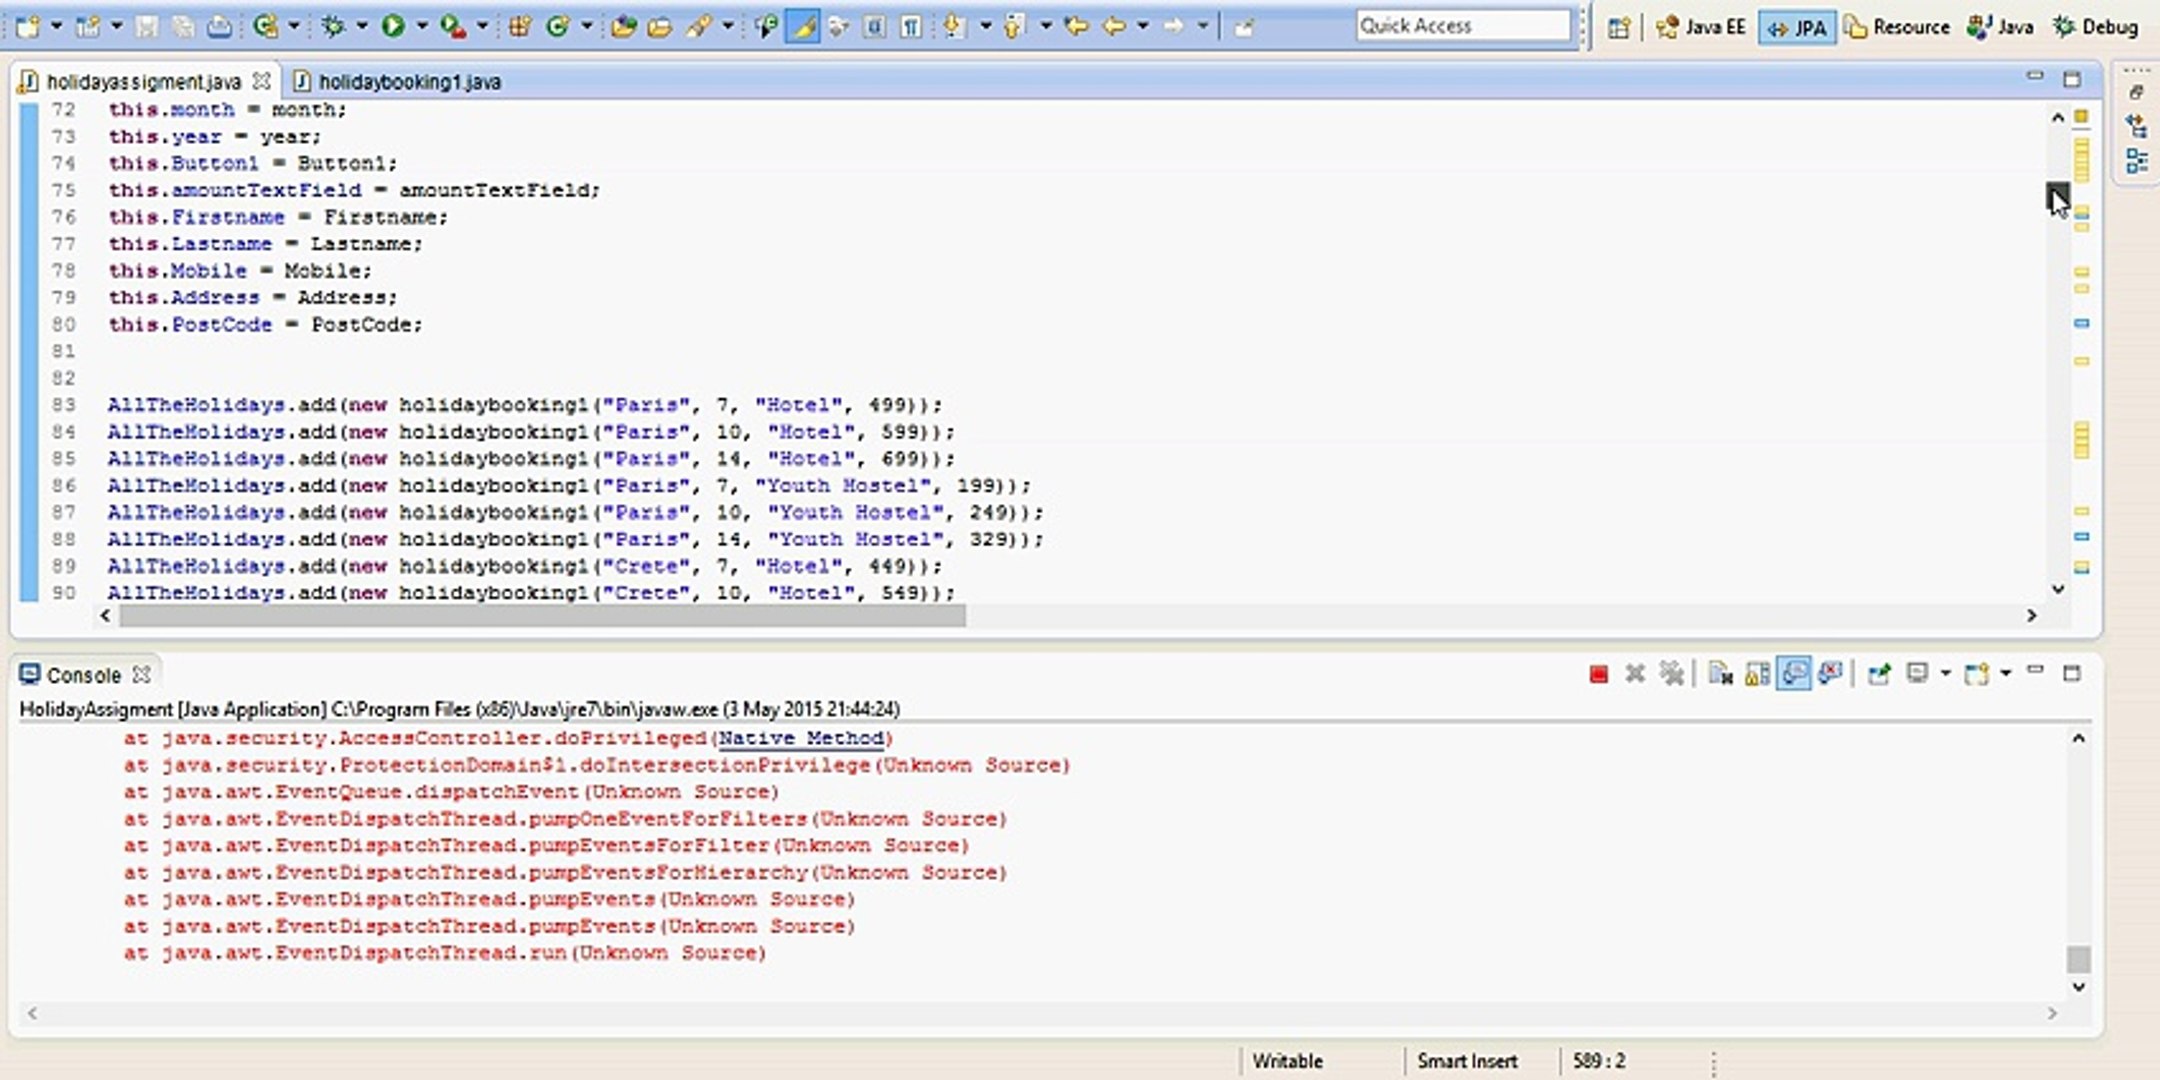The image size is (2160, 1080).
Task: Click the Save icon in toolbar
Action: click(146, 27)
